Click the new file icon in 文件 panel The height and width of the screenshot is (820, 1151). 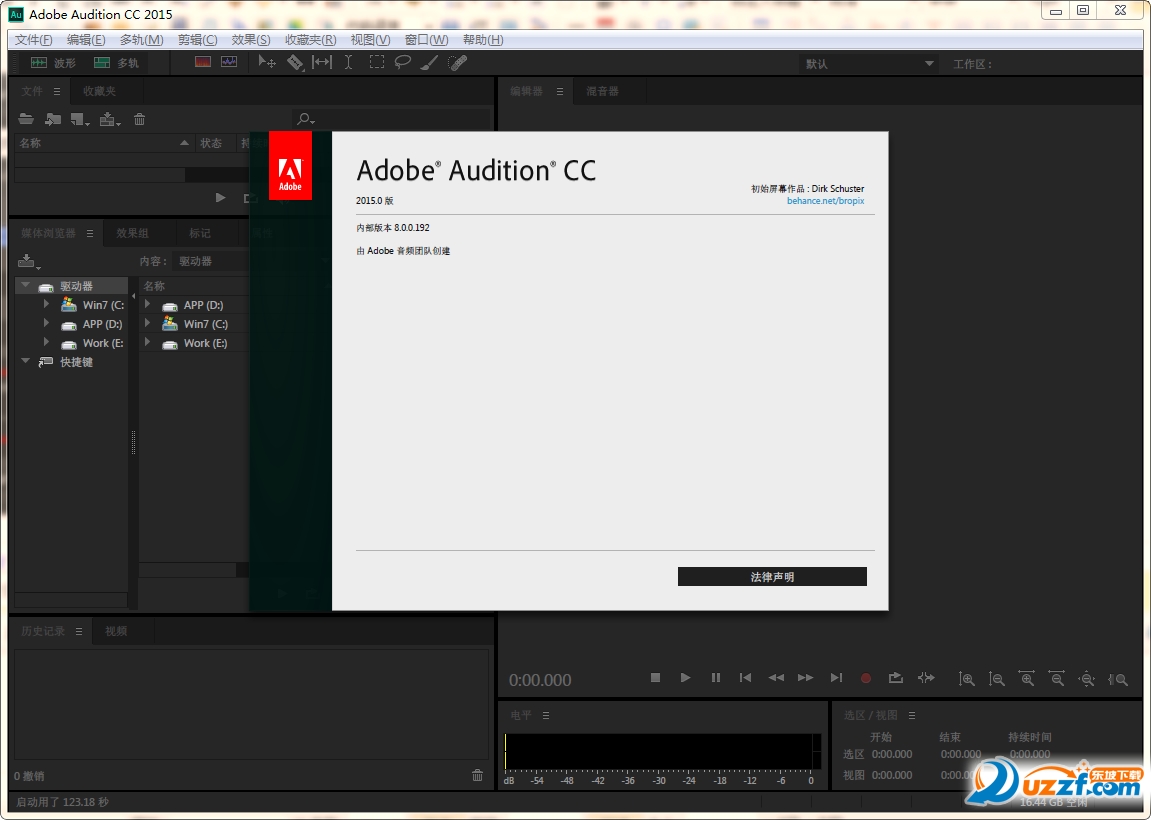pos(80,119)
